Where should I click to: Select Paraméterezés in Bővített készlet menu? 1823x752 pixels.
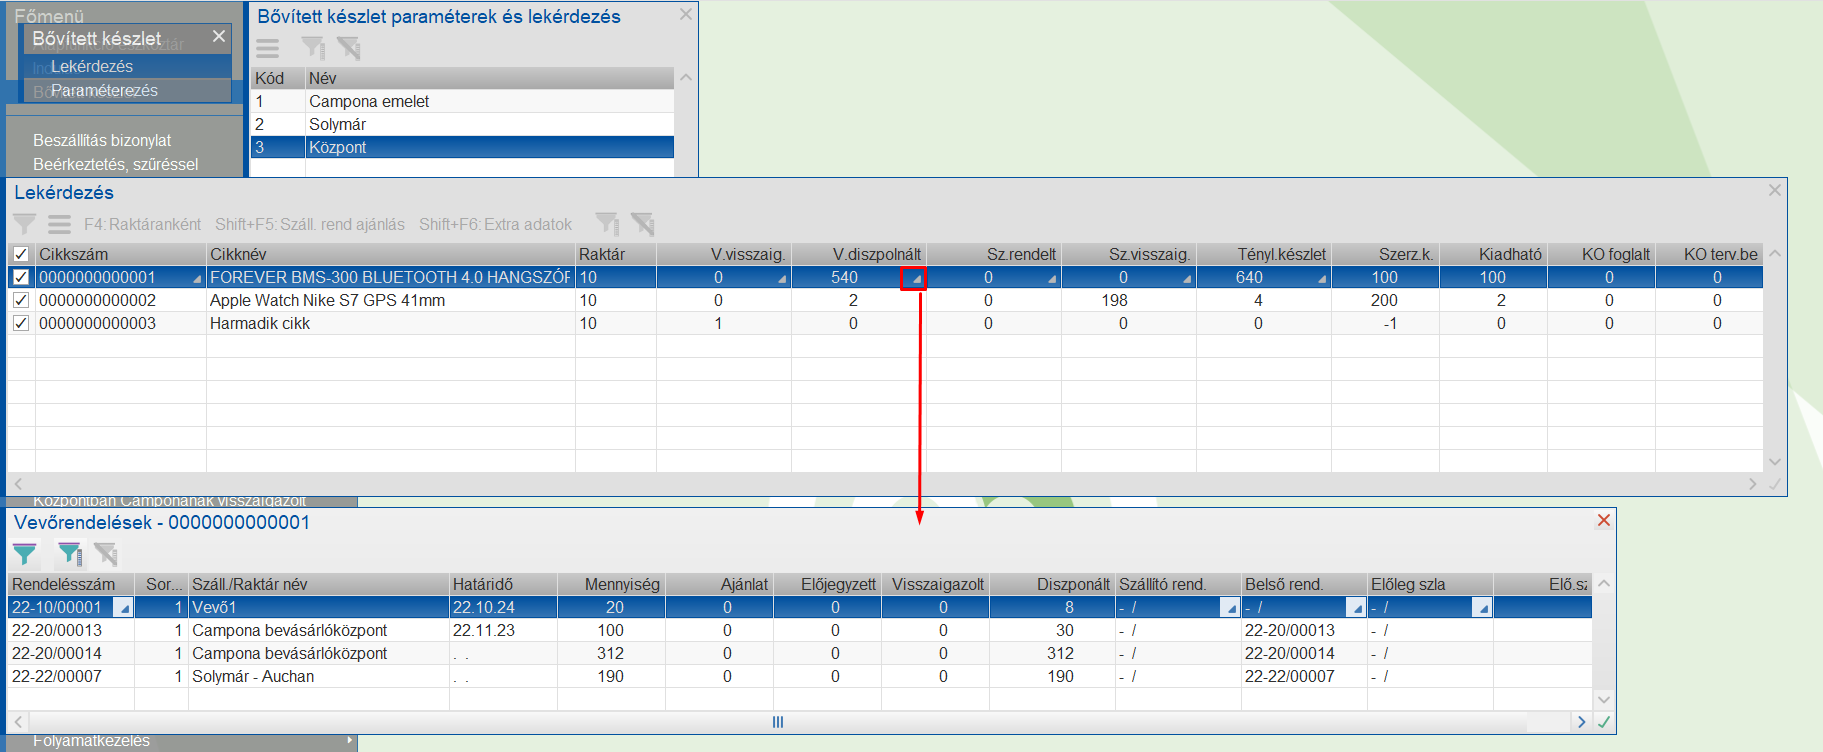127,90
